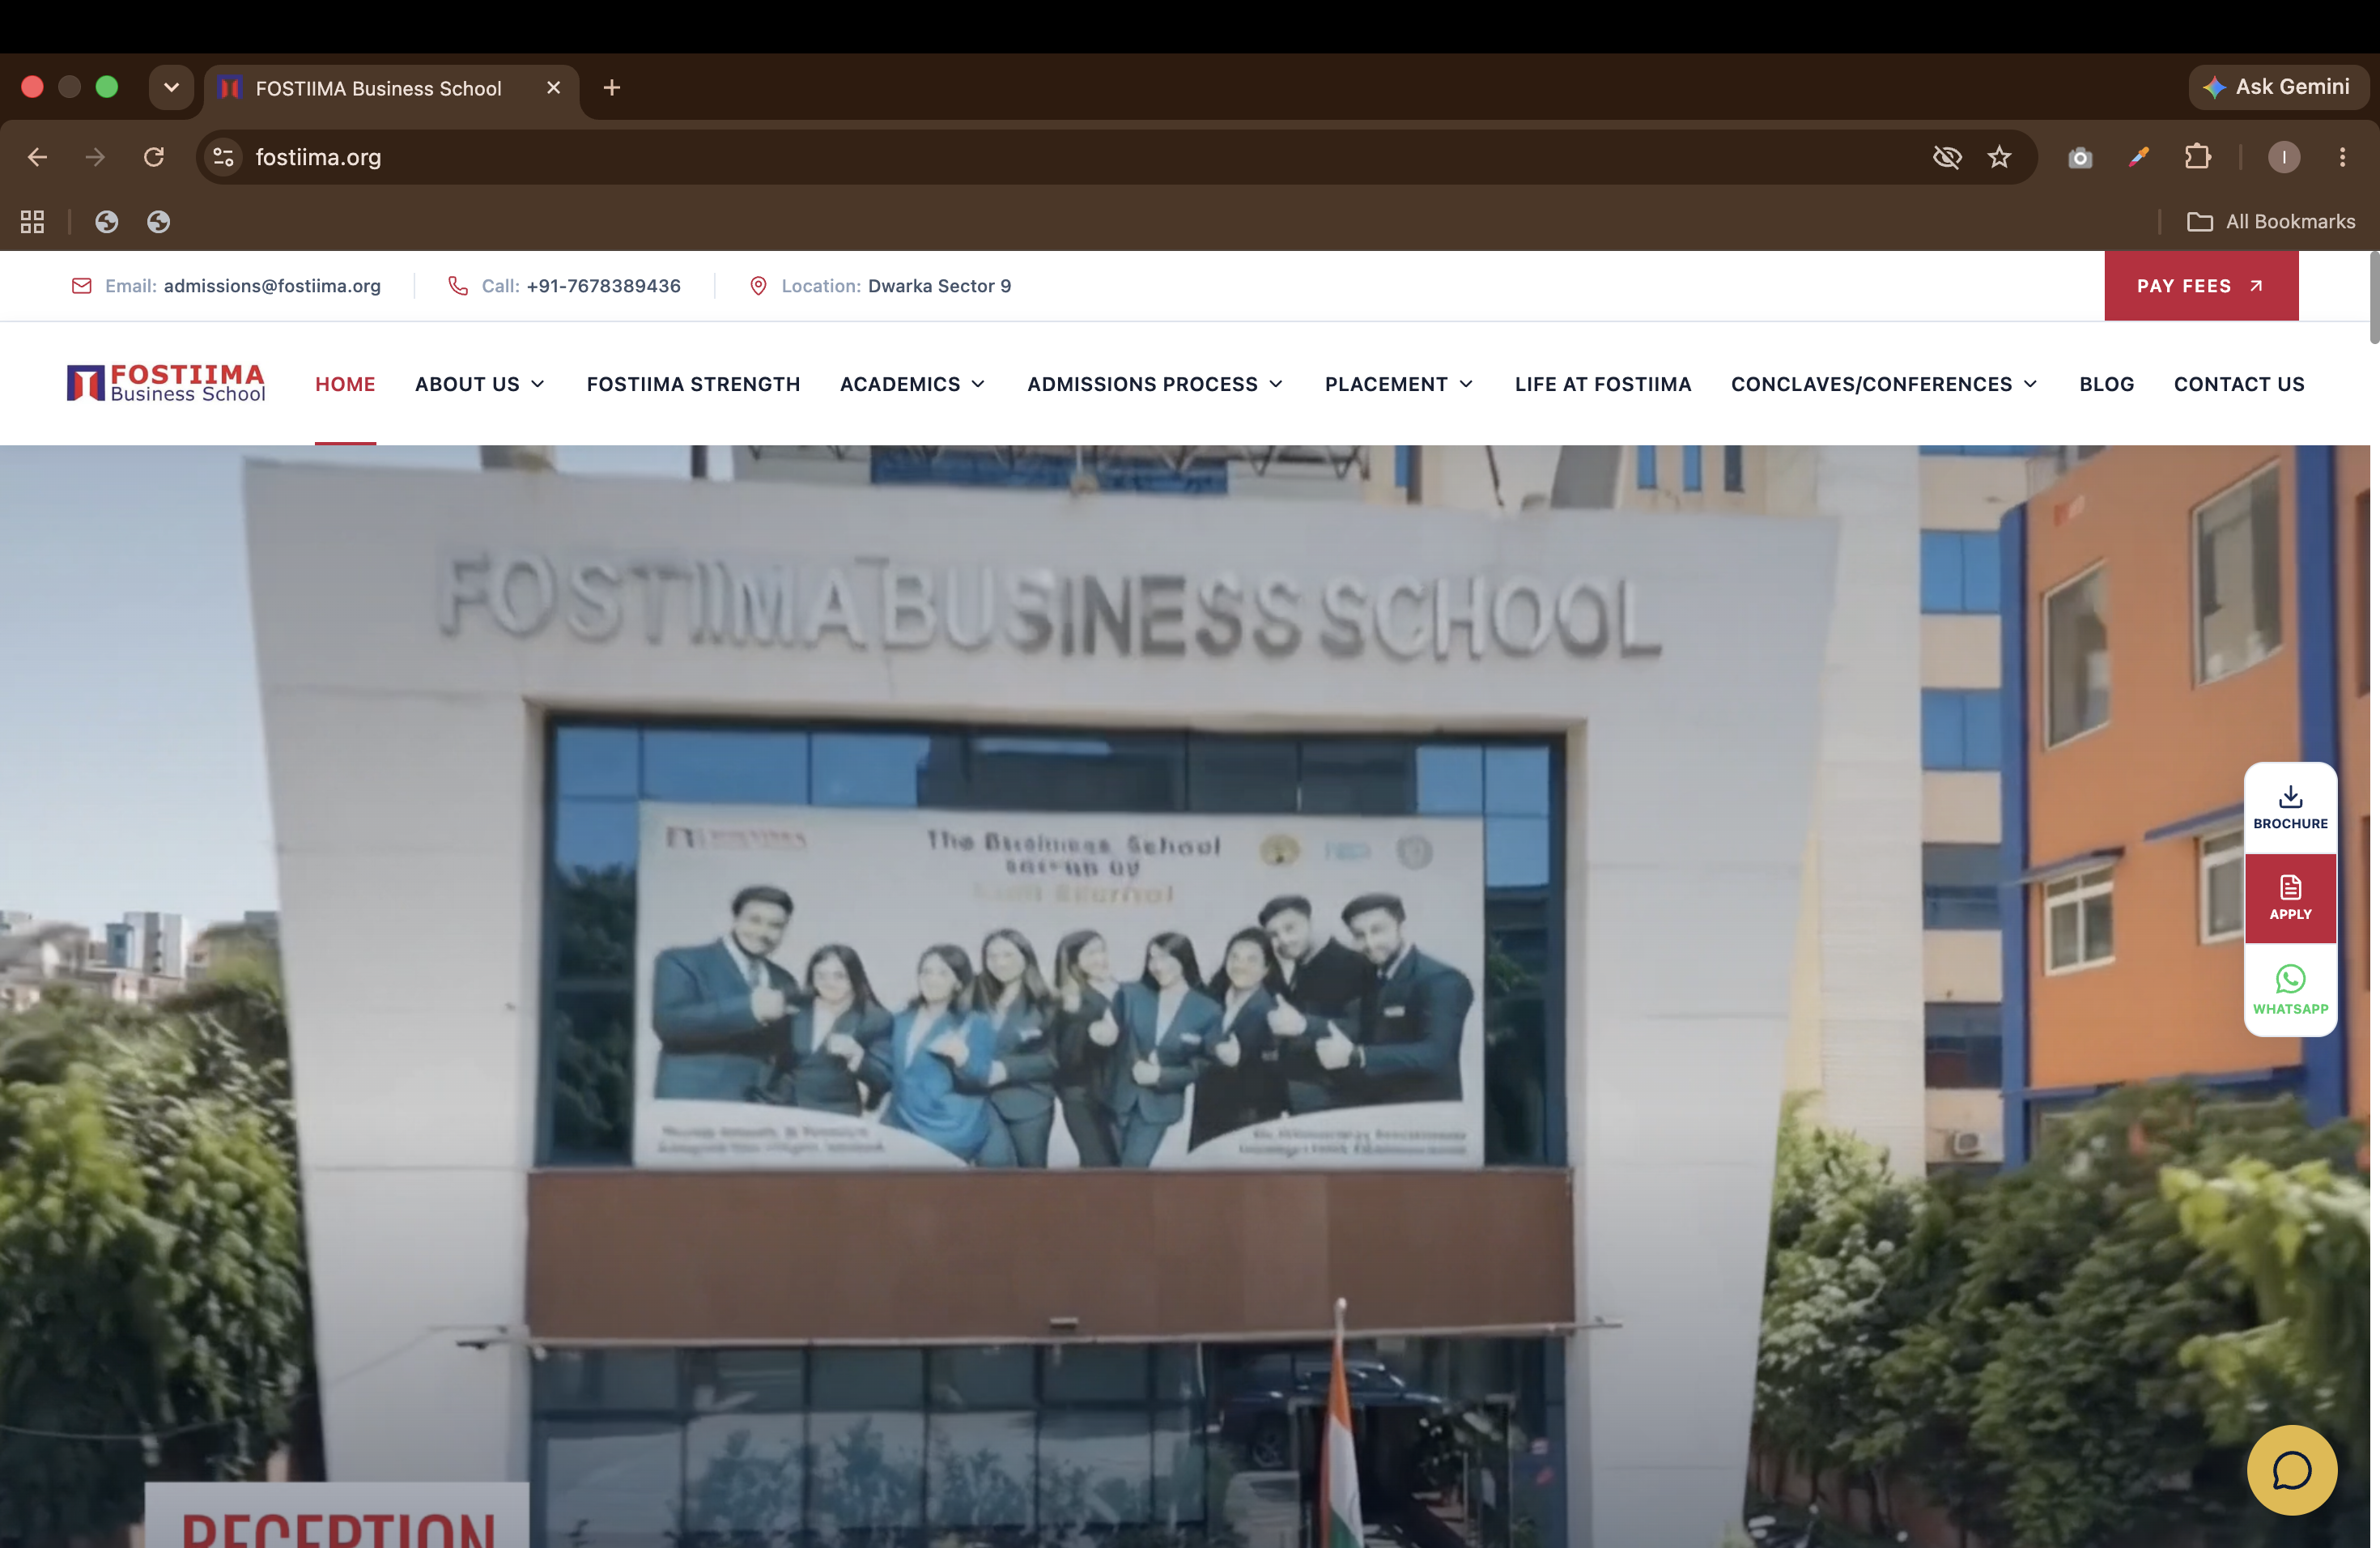Image resolution: width=2380 pixels, height=1548 pixels.
Task: Click the browser back arrow
Action: (37, 157)
